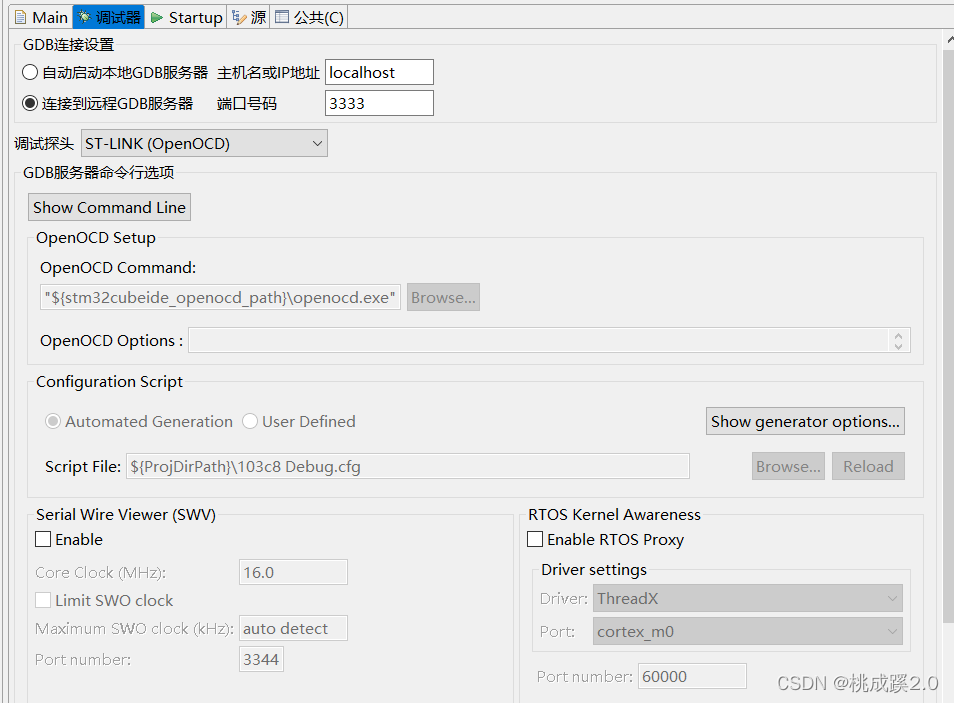The height and width of the screenshot is (703, 954).
Task: Click the Reload button
Action: [868, 466]
